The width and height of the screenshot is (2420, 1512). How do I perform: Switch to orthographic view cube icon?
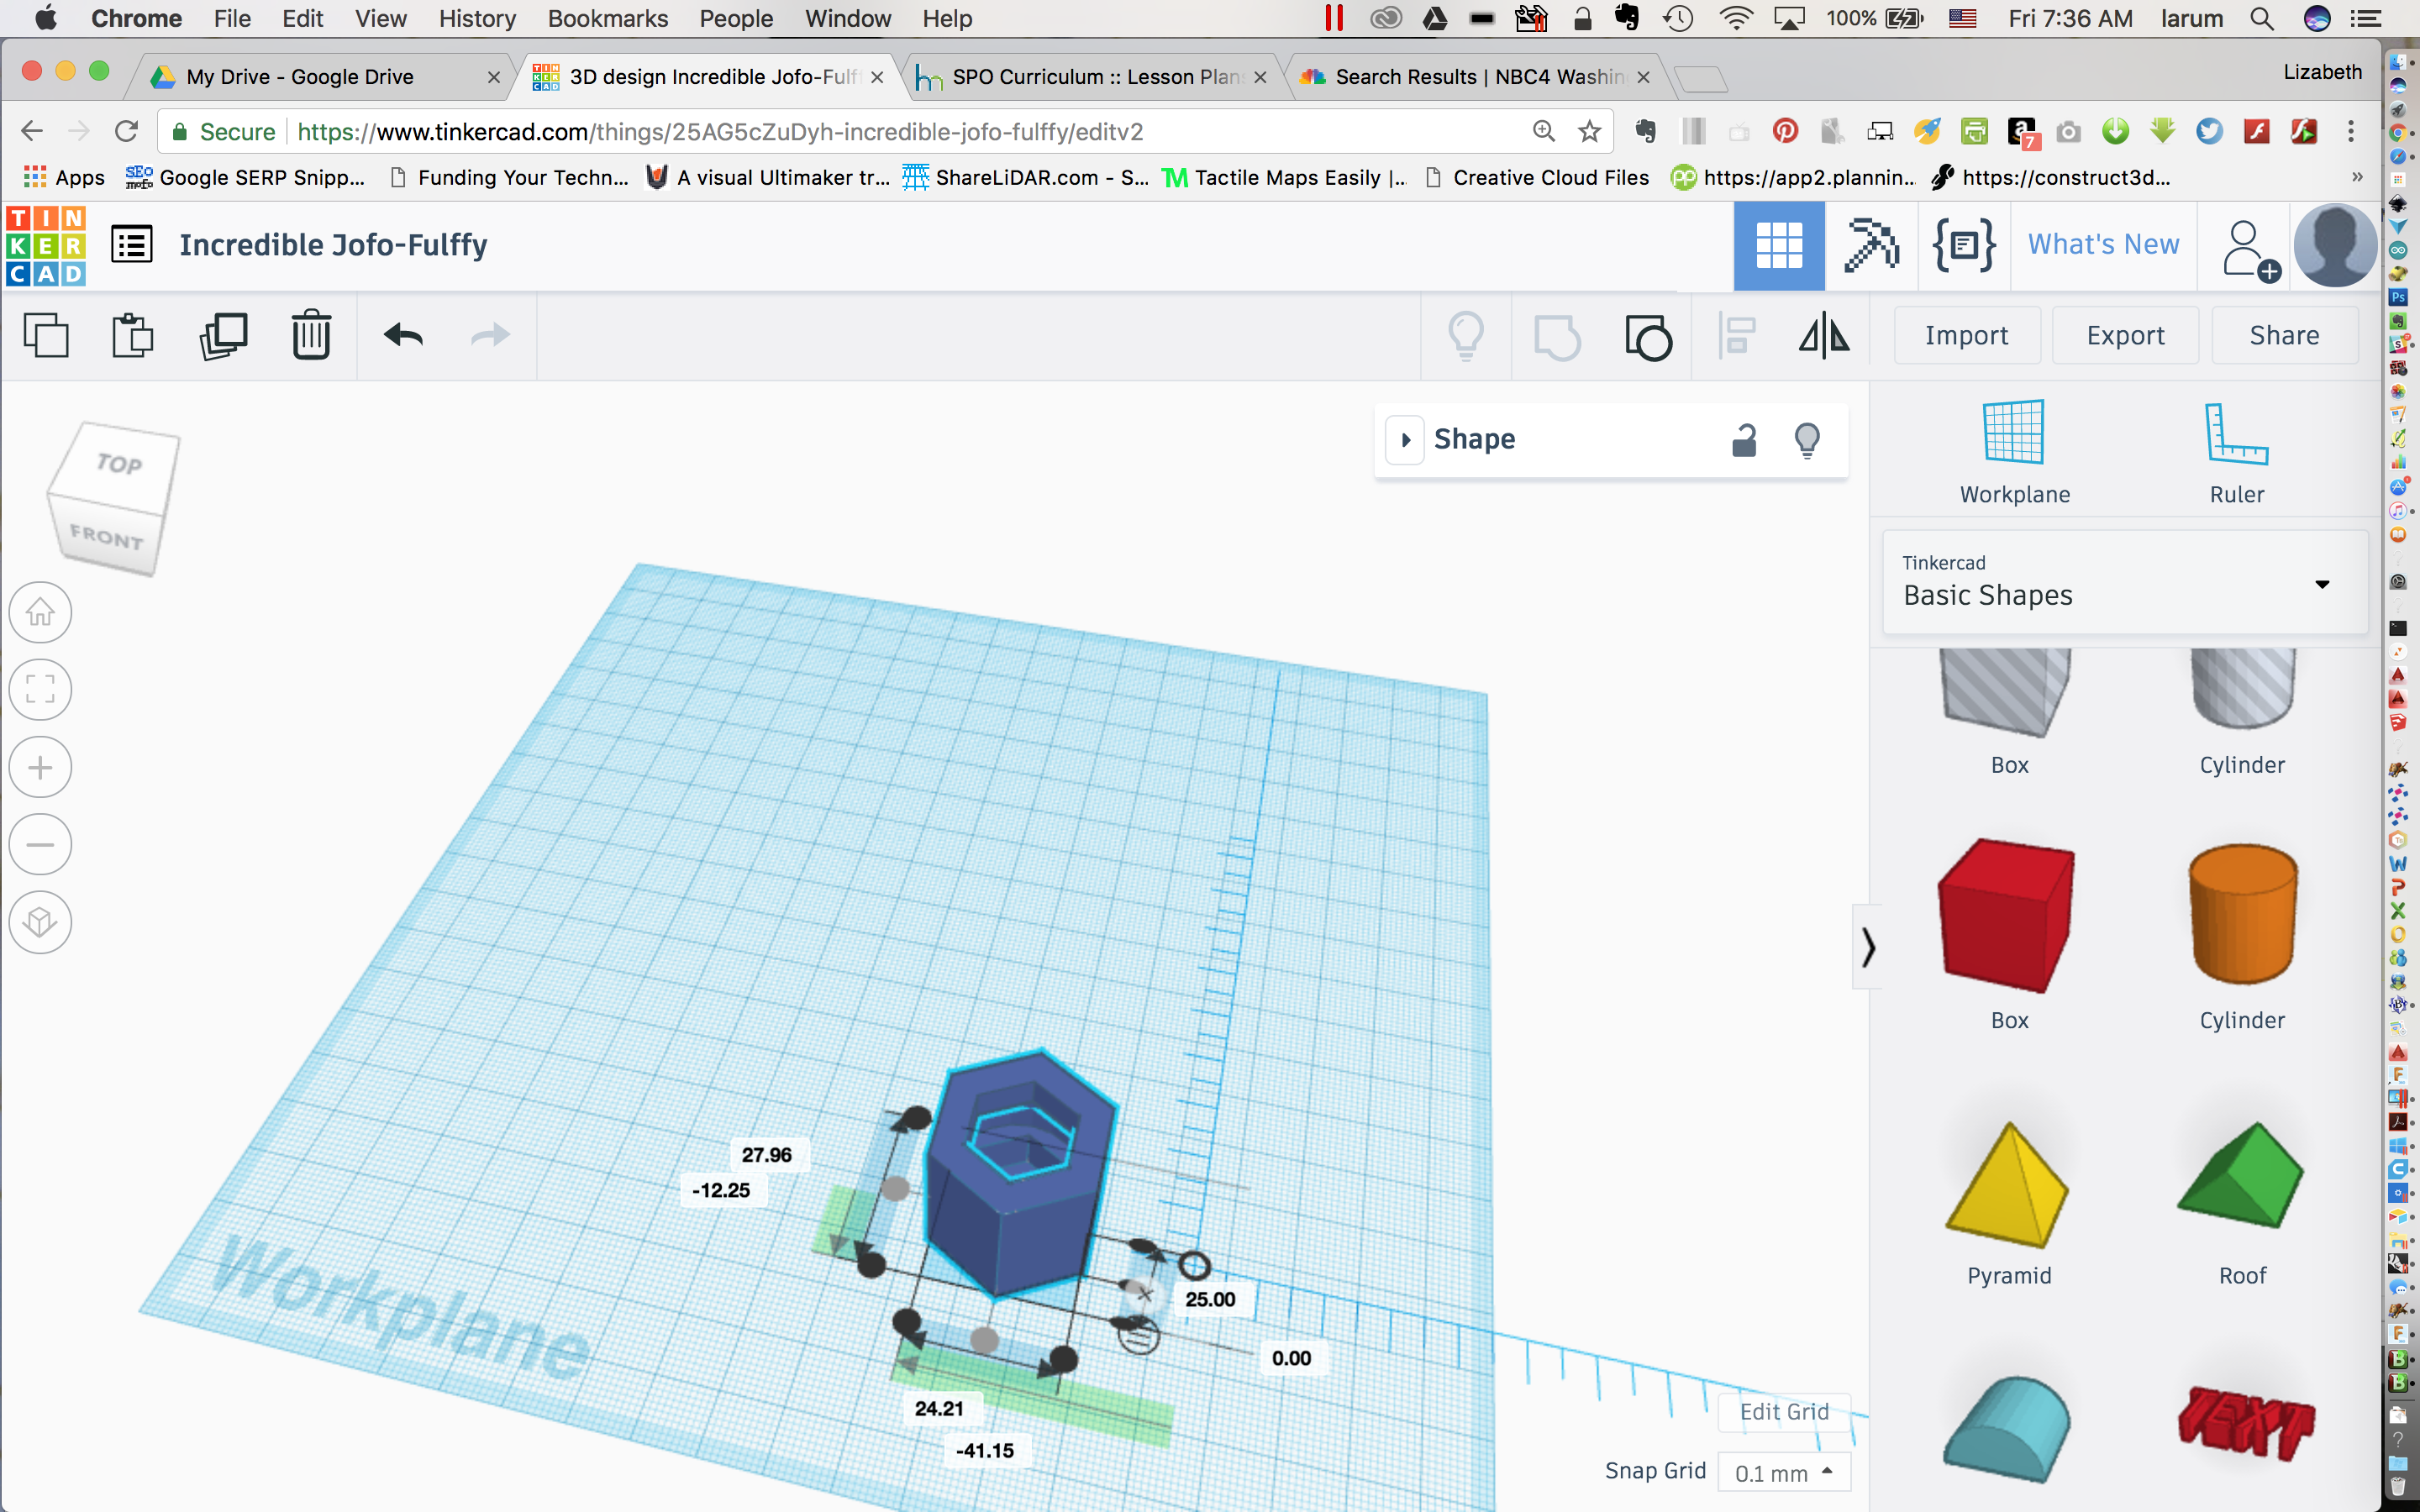click(x=40, y=922)
